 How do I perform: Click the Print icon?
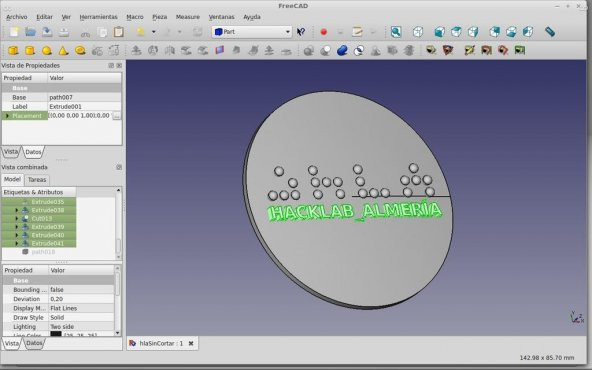pyautogui.click(x=64, y=32)
